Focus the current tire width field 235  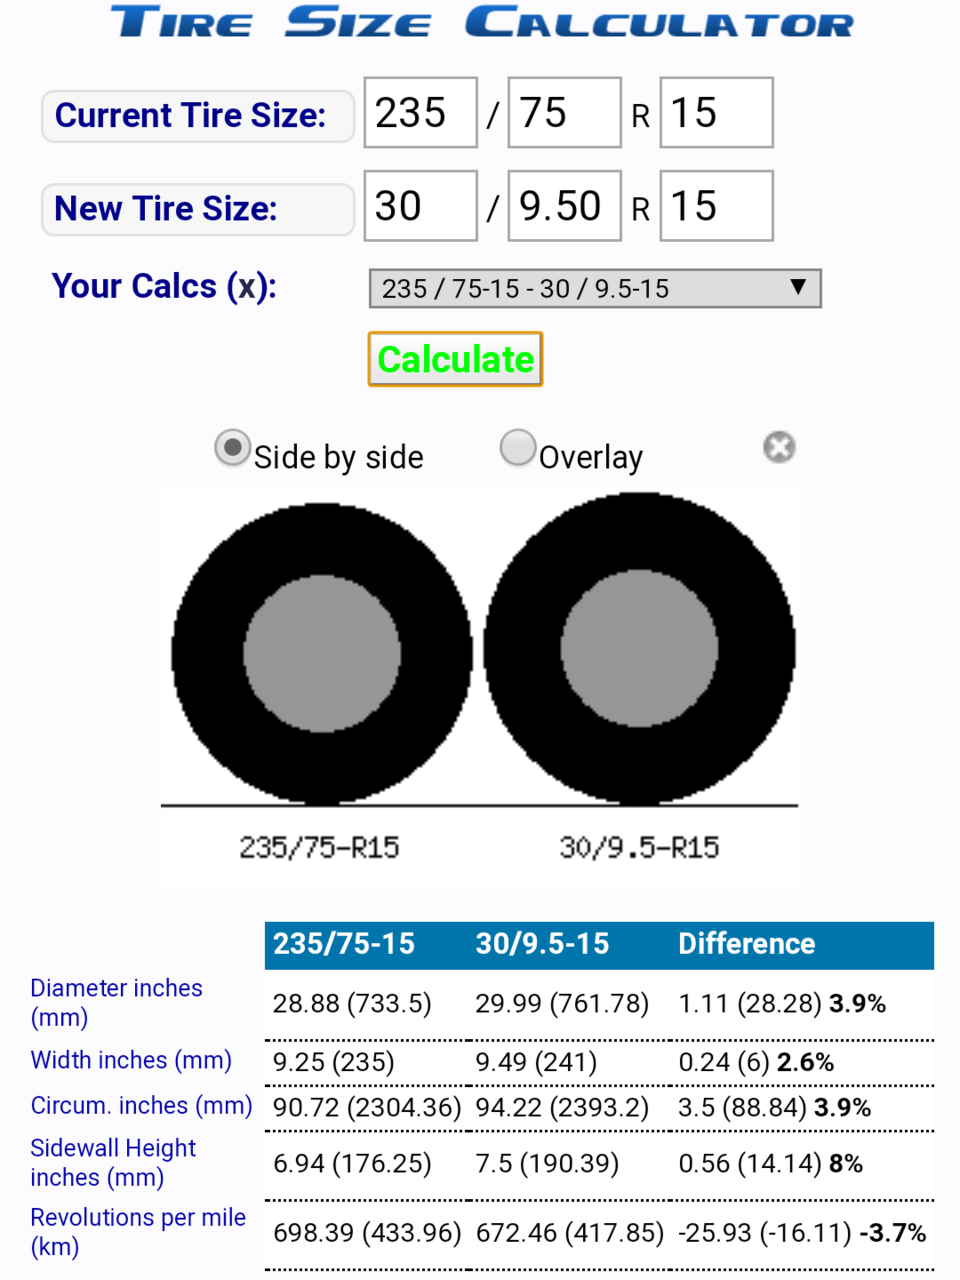click(x=420, y=112)
